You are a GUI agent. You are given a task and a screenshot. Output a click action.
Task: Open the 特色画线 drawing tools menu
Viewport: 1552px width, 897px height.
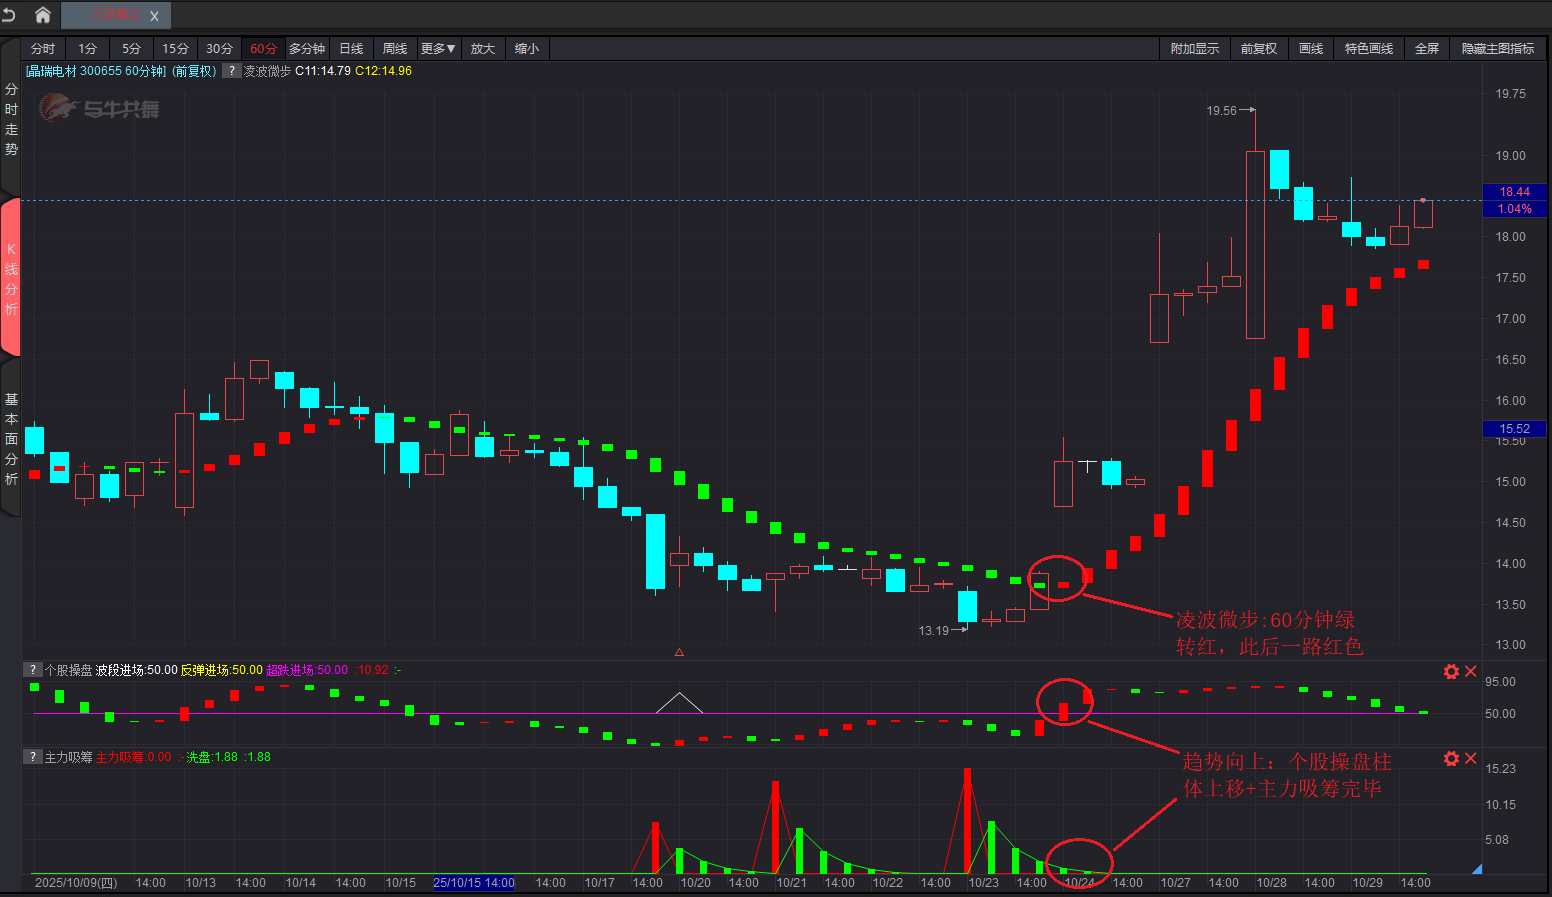point(1368,49)
